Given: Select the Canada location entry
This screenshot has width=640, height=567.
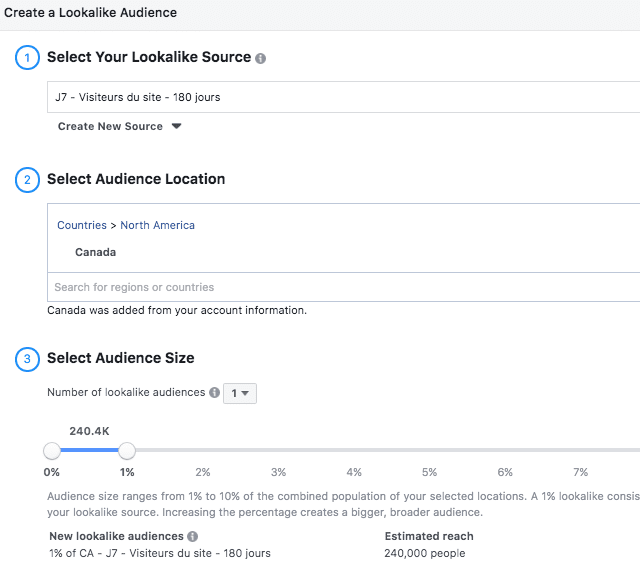Looking at the screenshot, I should coord(96,252).
